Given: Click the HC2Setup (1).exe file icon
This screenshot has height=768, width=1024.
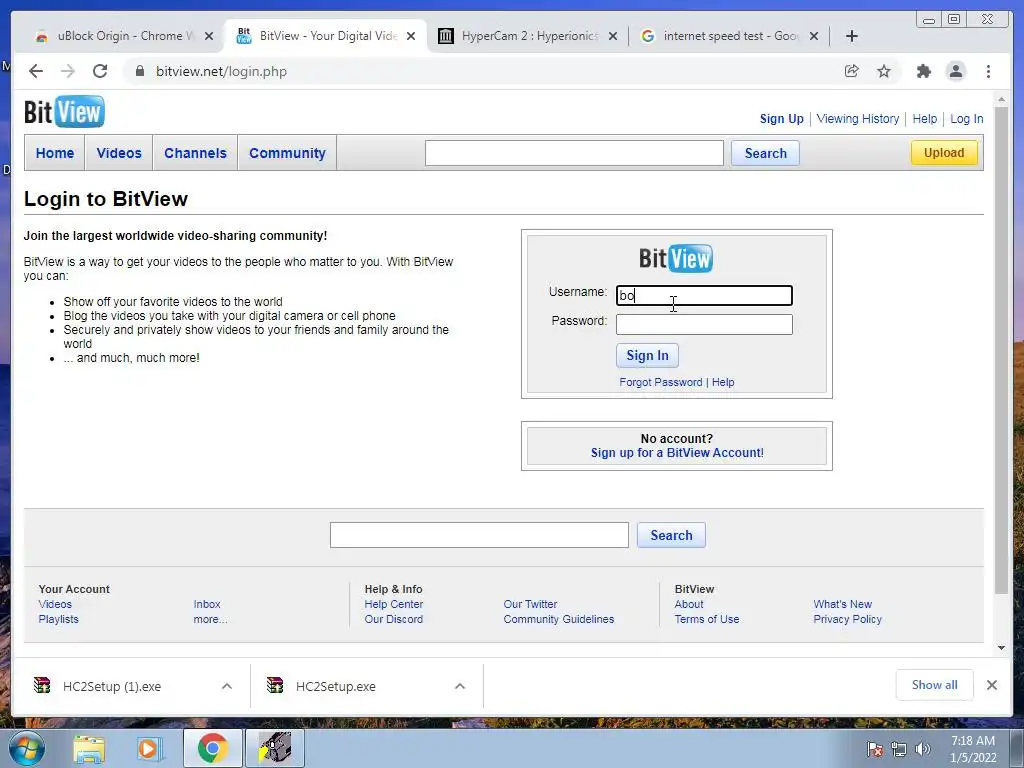Looking at the screenshot, I should coord(42,685).
